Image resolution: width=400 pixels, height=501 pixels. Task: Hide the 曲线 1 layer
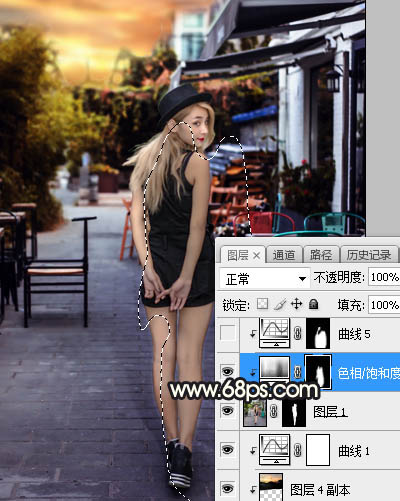coord(228,449)
